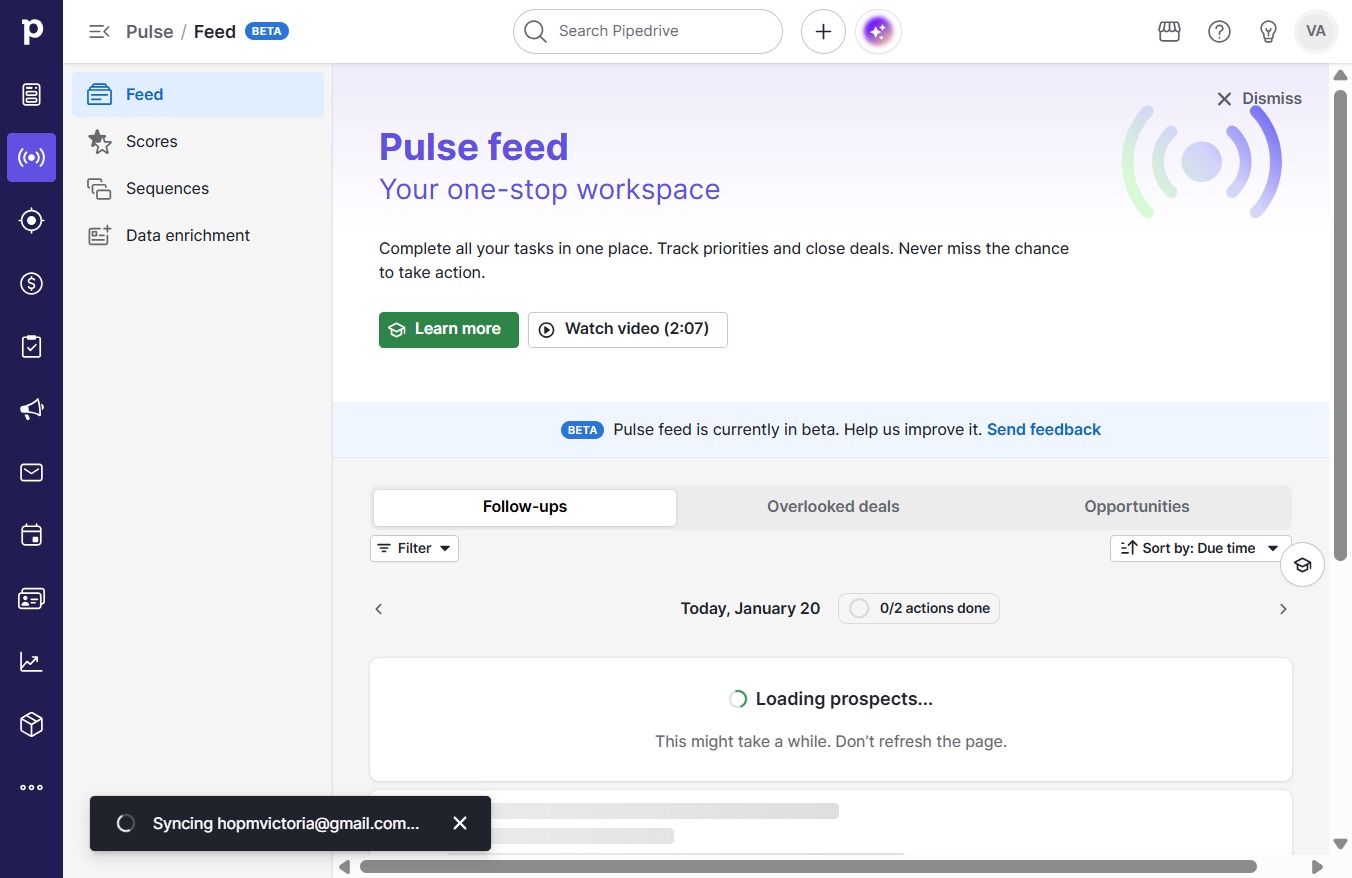Open Deals dollar icon in sidebar
The image size is (1352, 878).
[x=32, y=283]
